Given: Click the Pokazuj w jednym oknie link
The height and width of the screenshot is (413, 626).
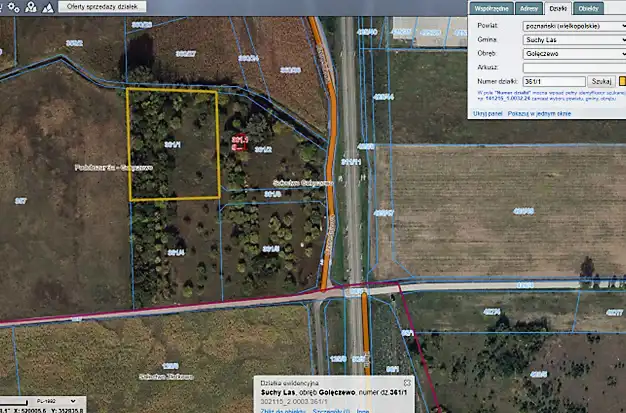Looking at the screenshot, I should pyautogui.click(x=539, y=114).
